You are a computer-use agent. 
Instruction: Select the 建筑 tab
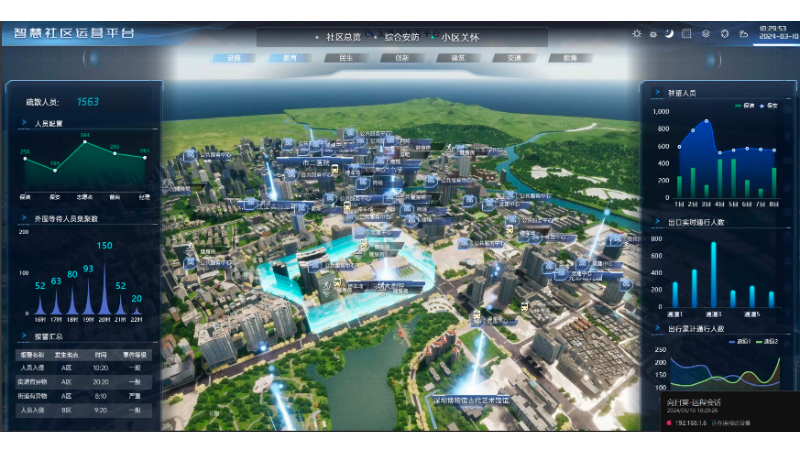coord(458,58)
